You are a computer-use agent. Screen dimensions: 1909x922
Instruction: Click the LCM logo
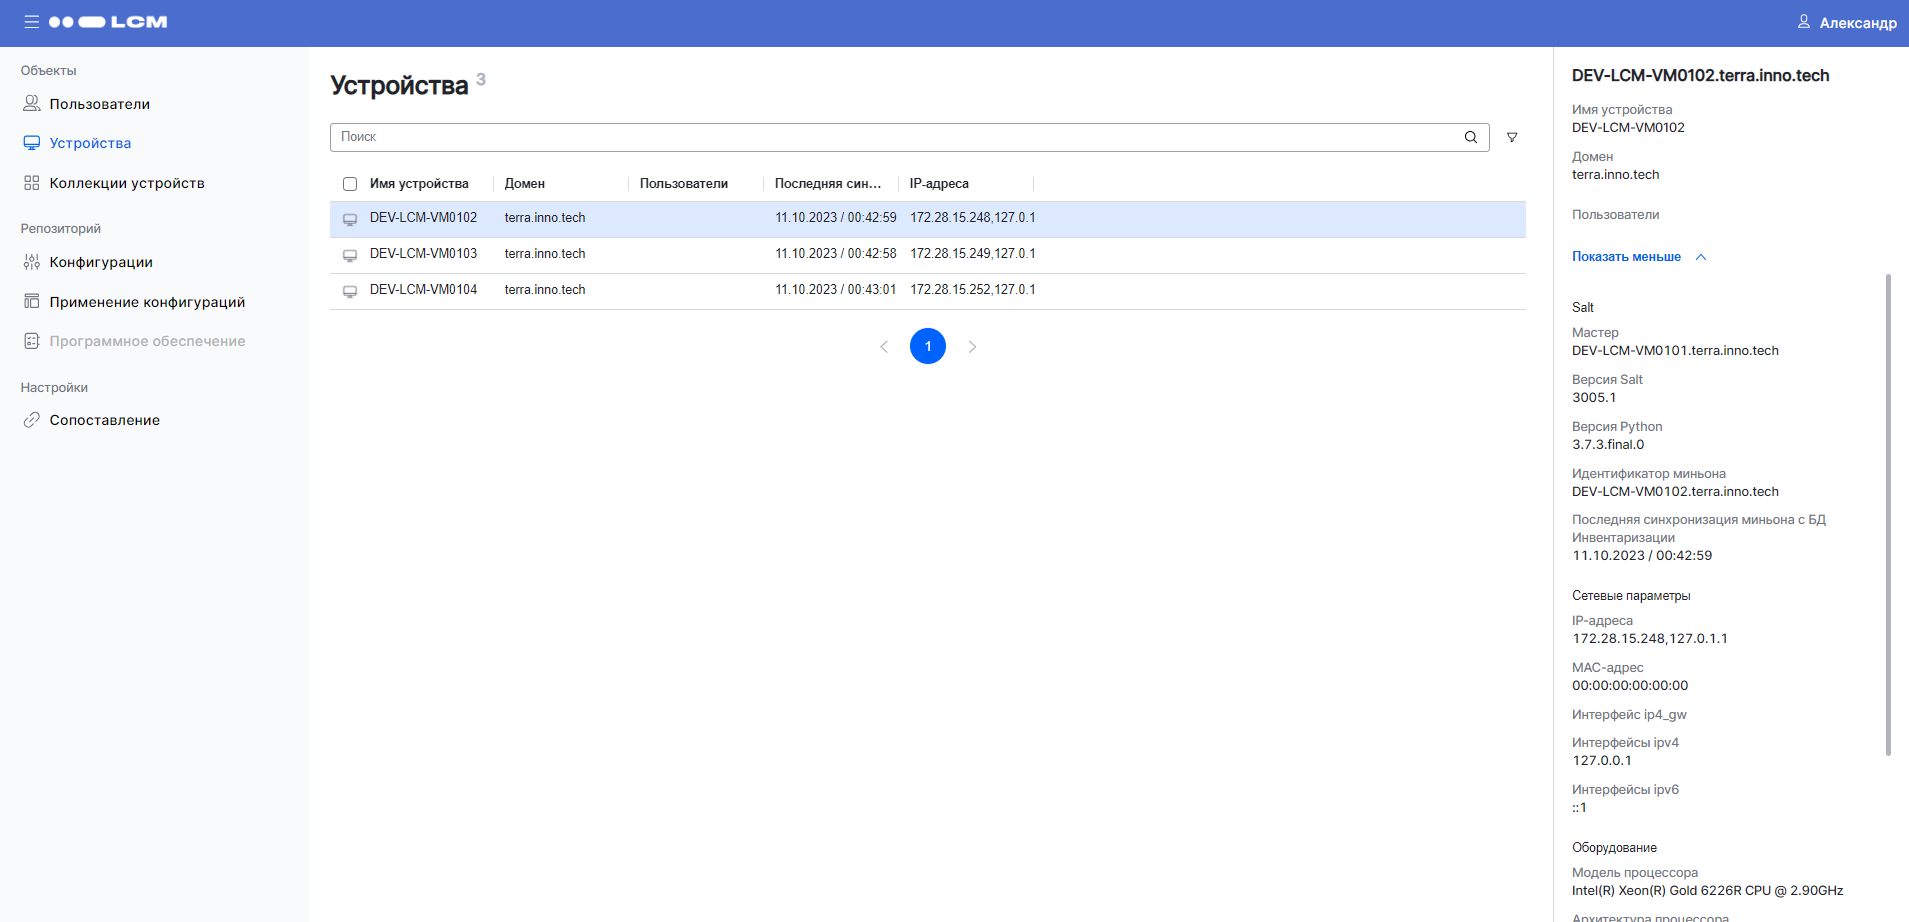click(108, 22)
